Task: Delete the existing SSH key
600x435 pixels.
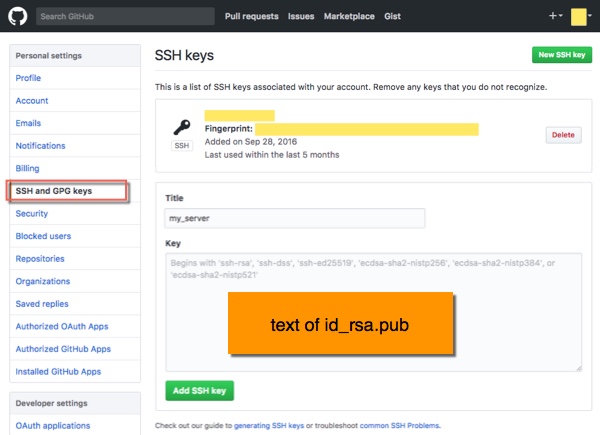Action: pos(563,135)
